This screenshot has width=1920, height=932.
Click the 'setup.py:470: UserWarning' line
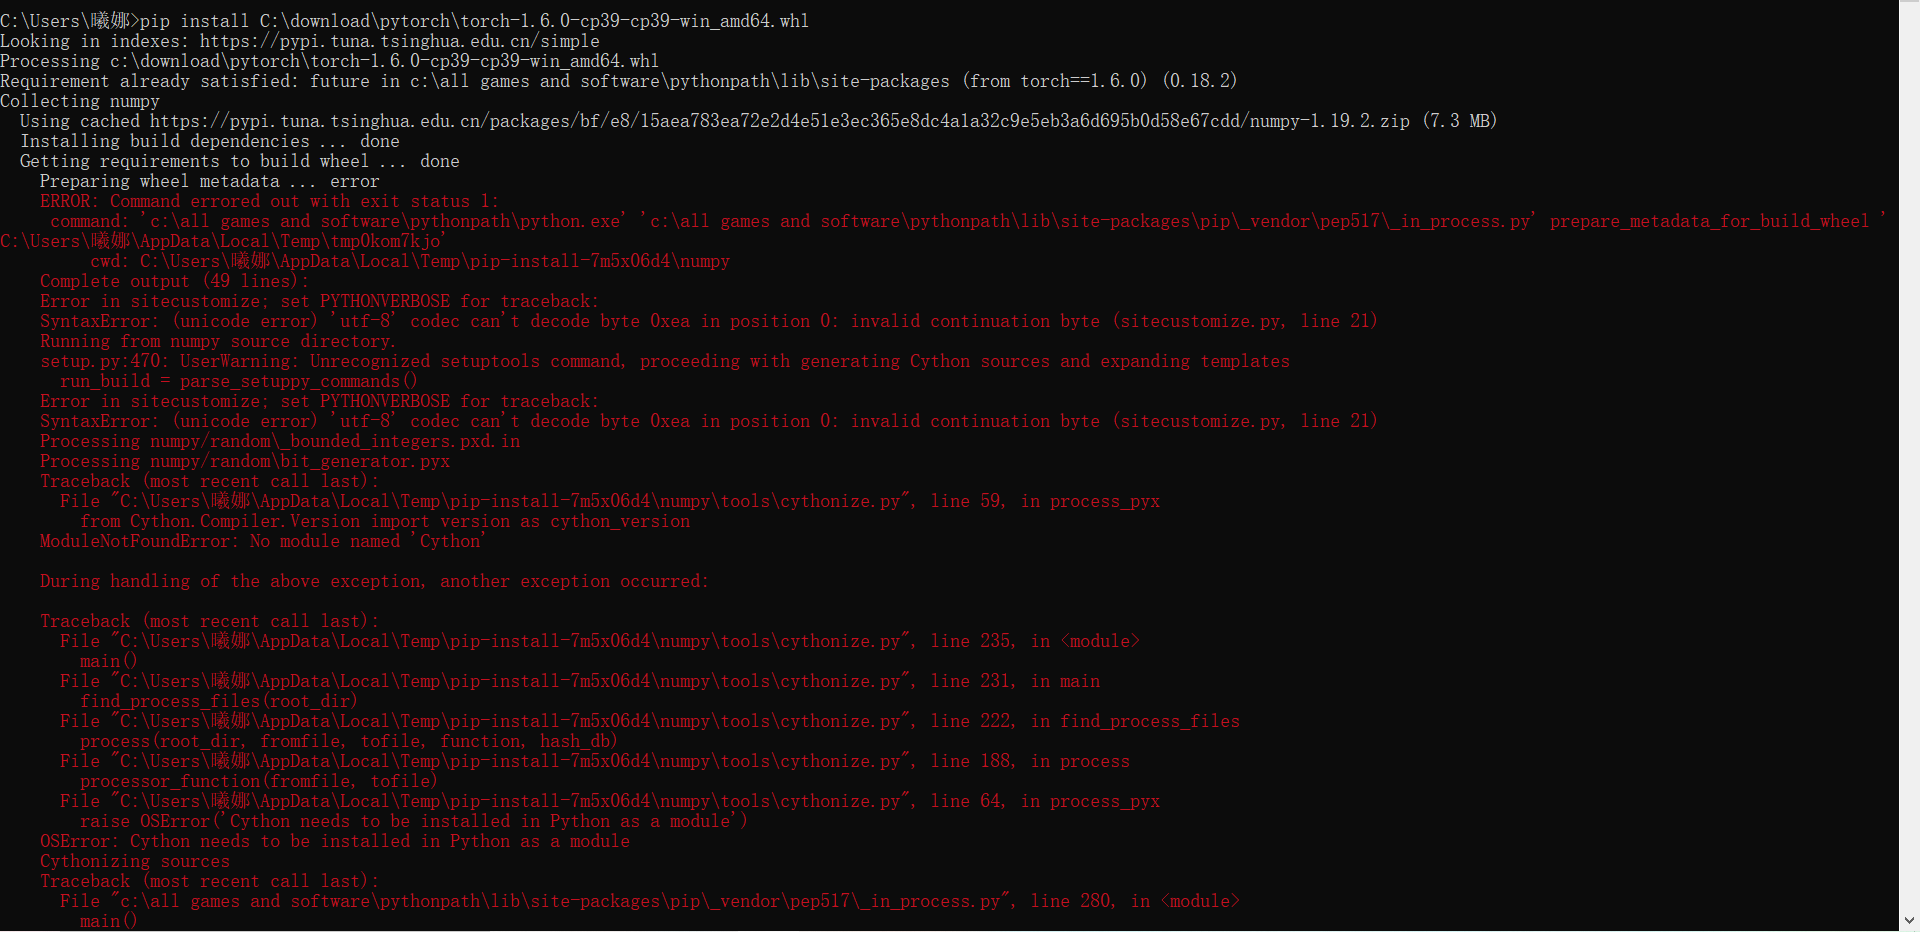click(665, 361)
